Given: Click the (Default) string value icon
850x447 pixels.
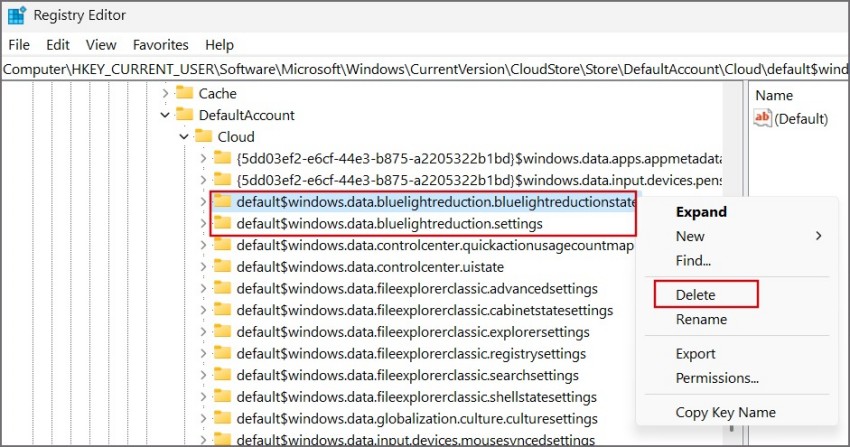Looking at the screenshot, I should (762, 118).
